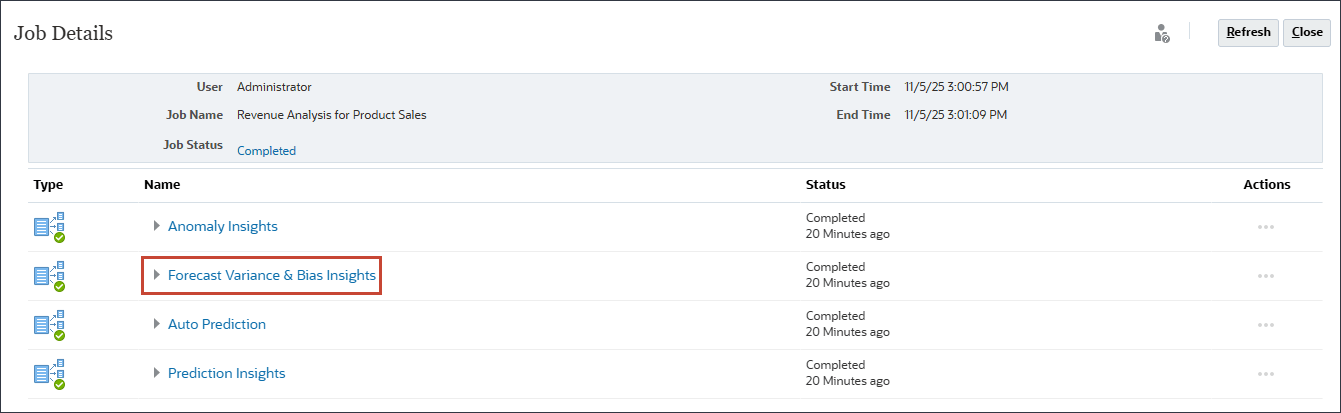This screenshot has width=1341, height=413.
Task: Expand the Prediction Insights row
Action: [157, 373]
